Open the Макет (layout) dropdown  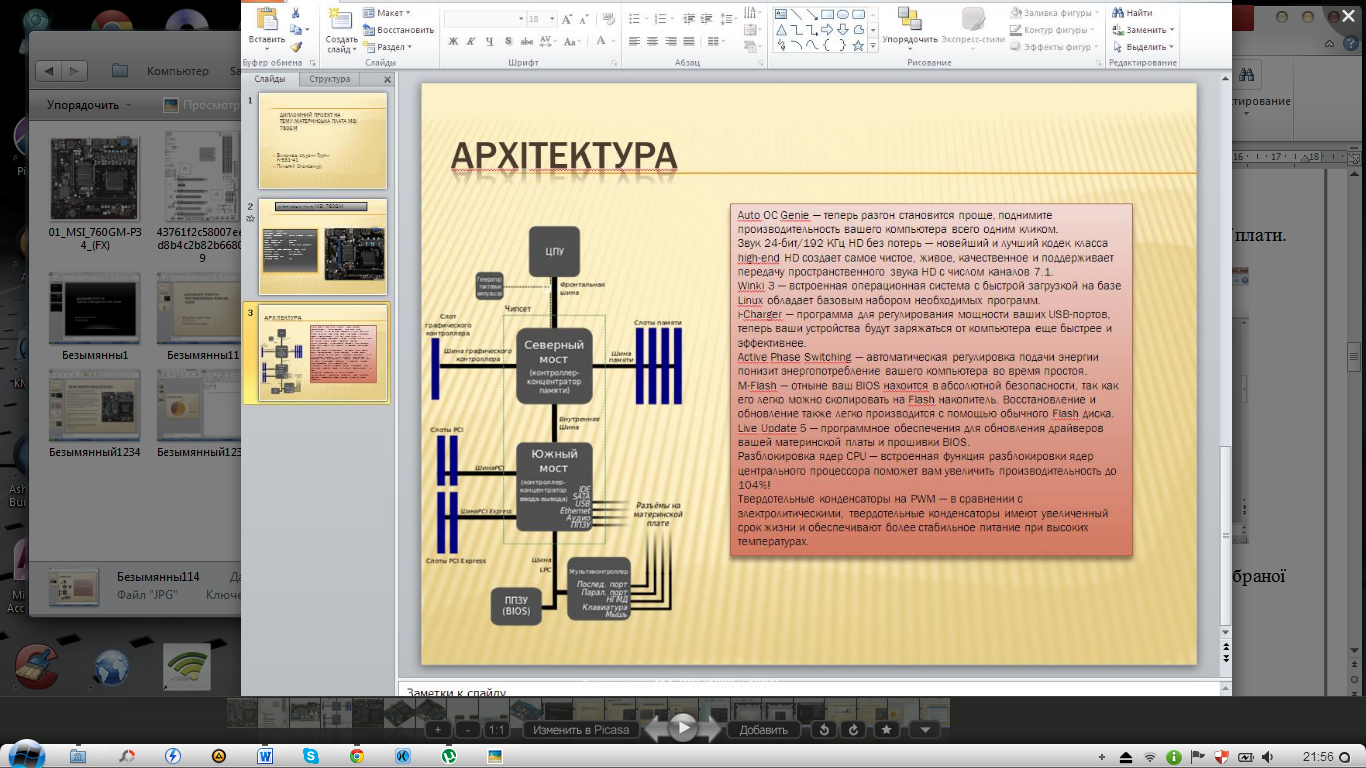387,13
